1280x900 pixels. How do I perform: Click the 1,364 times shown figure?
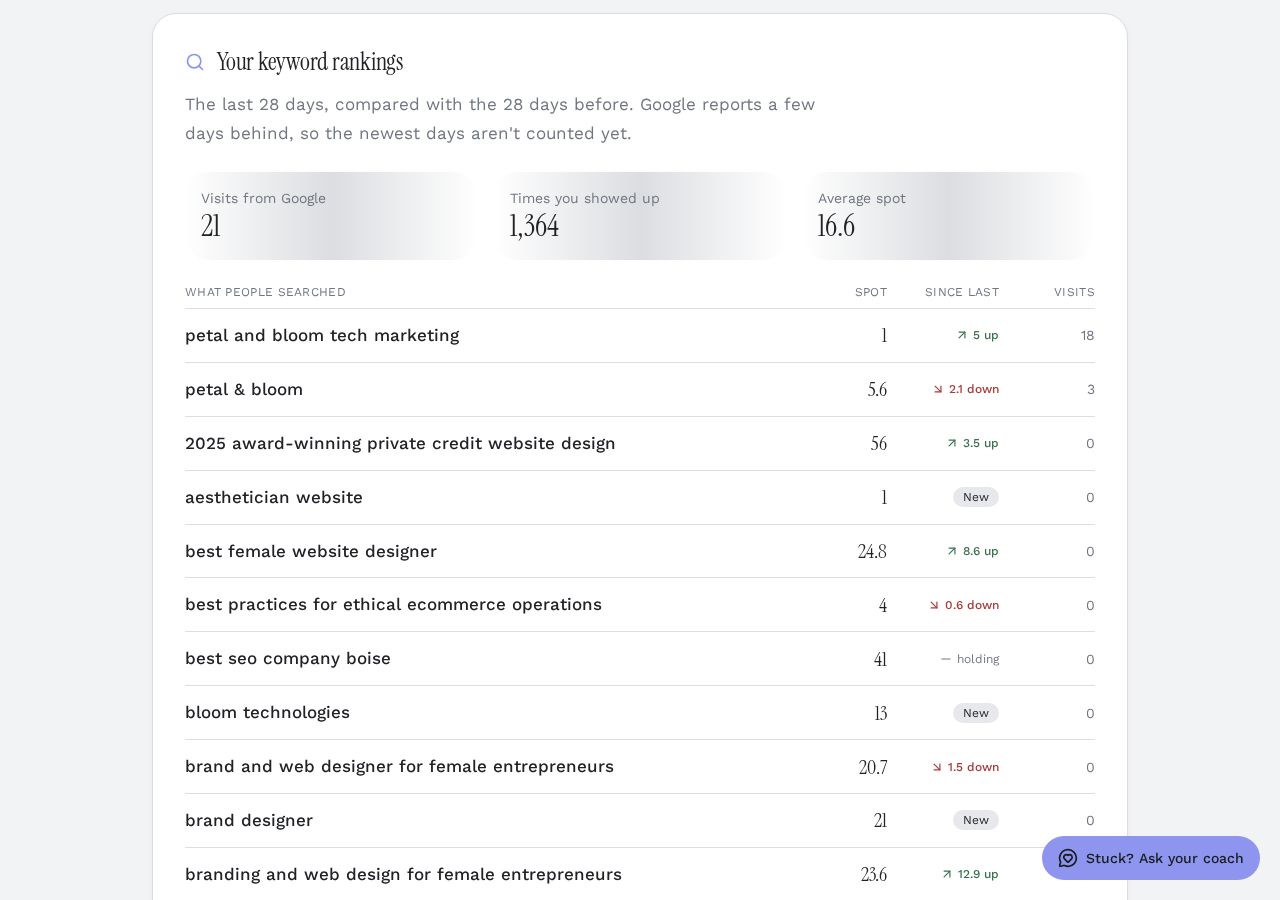pos(534,226)
